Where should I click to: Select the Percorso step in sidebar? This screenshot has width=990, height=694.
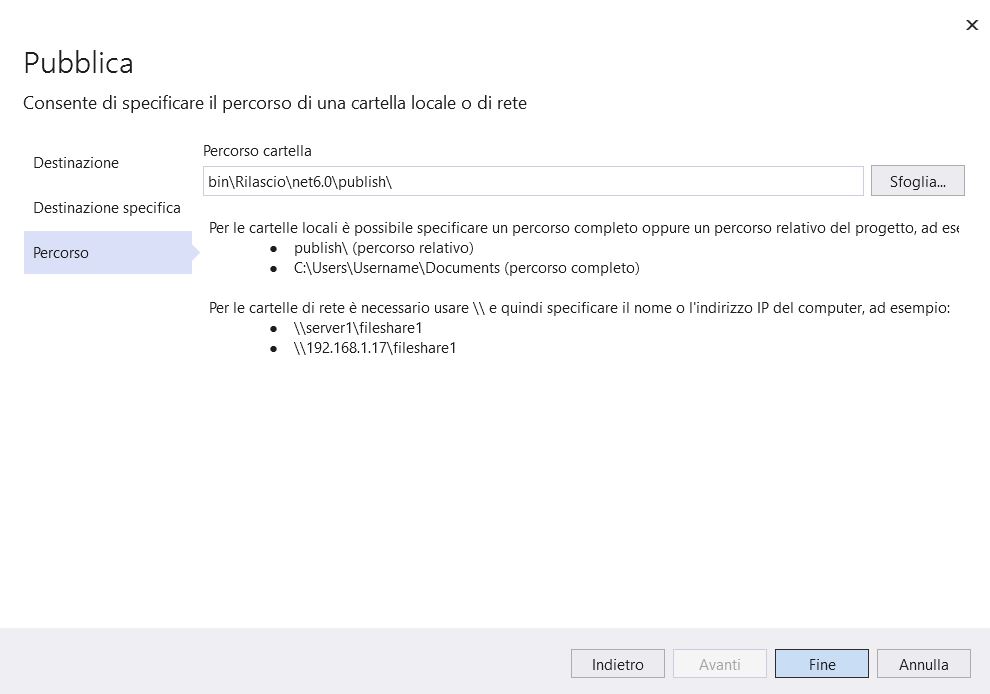pos(108,253)
